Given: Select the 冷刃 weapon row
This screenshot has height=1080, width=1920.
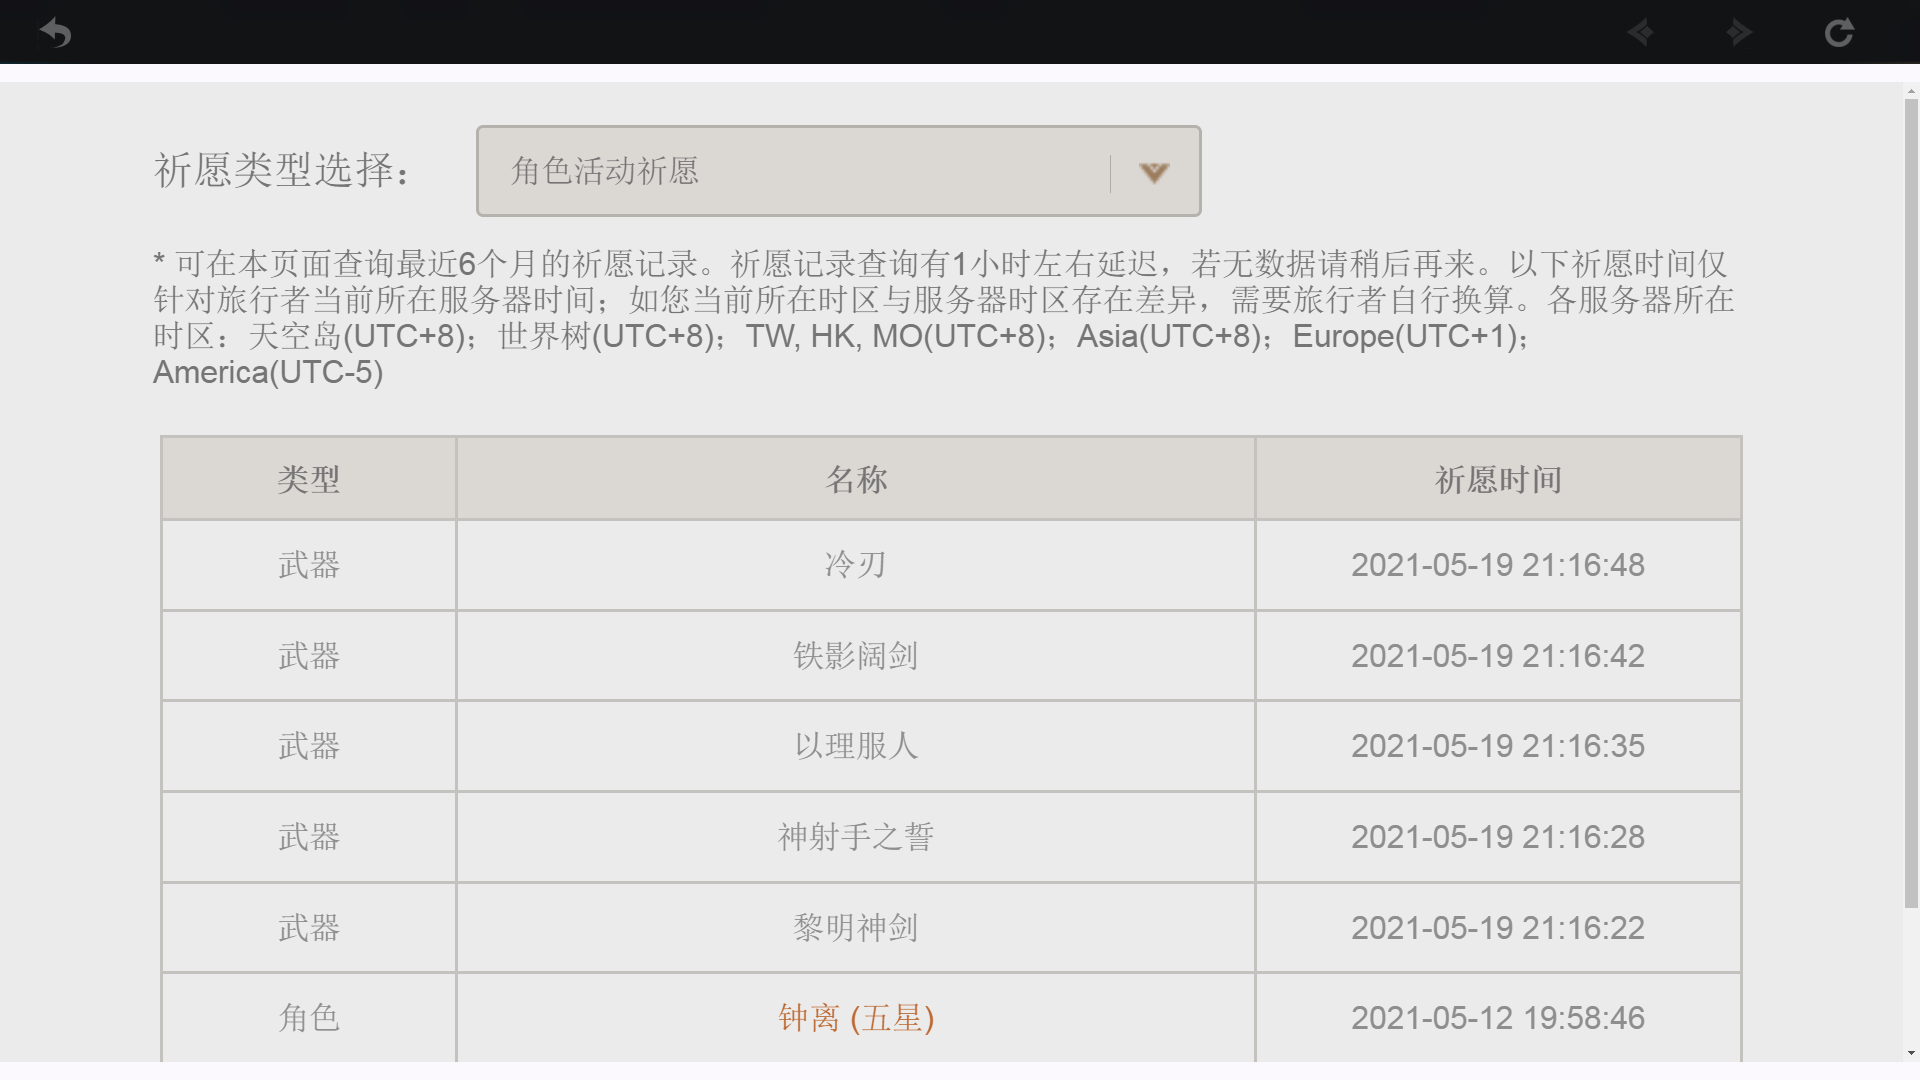Looking at the screenshot, I should tap(856, 565).
